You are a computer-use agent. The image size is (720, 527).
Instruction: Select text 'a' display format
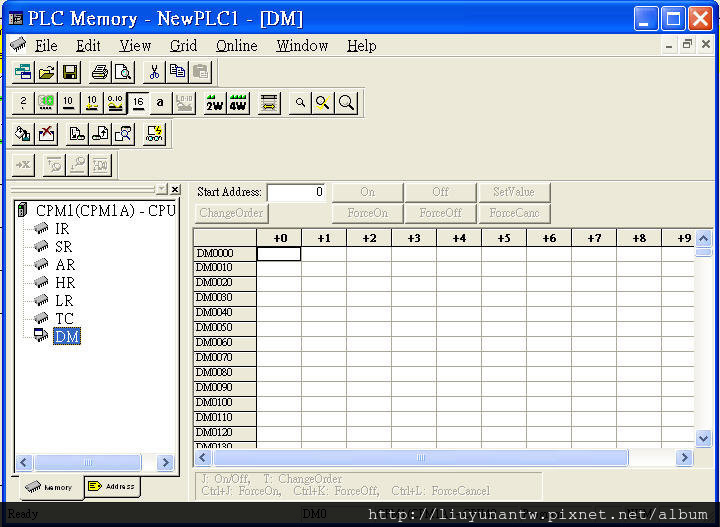pyautogui.click(x=160, y=103)
